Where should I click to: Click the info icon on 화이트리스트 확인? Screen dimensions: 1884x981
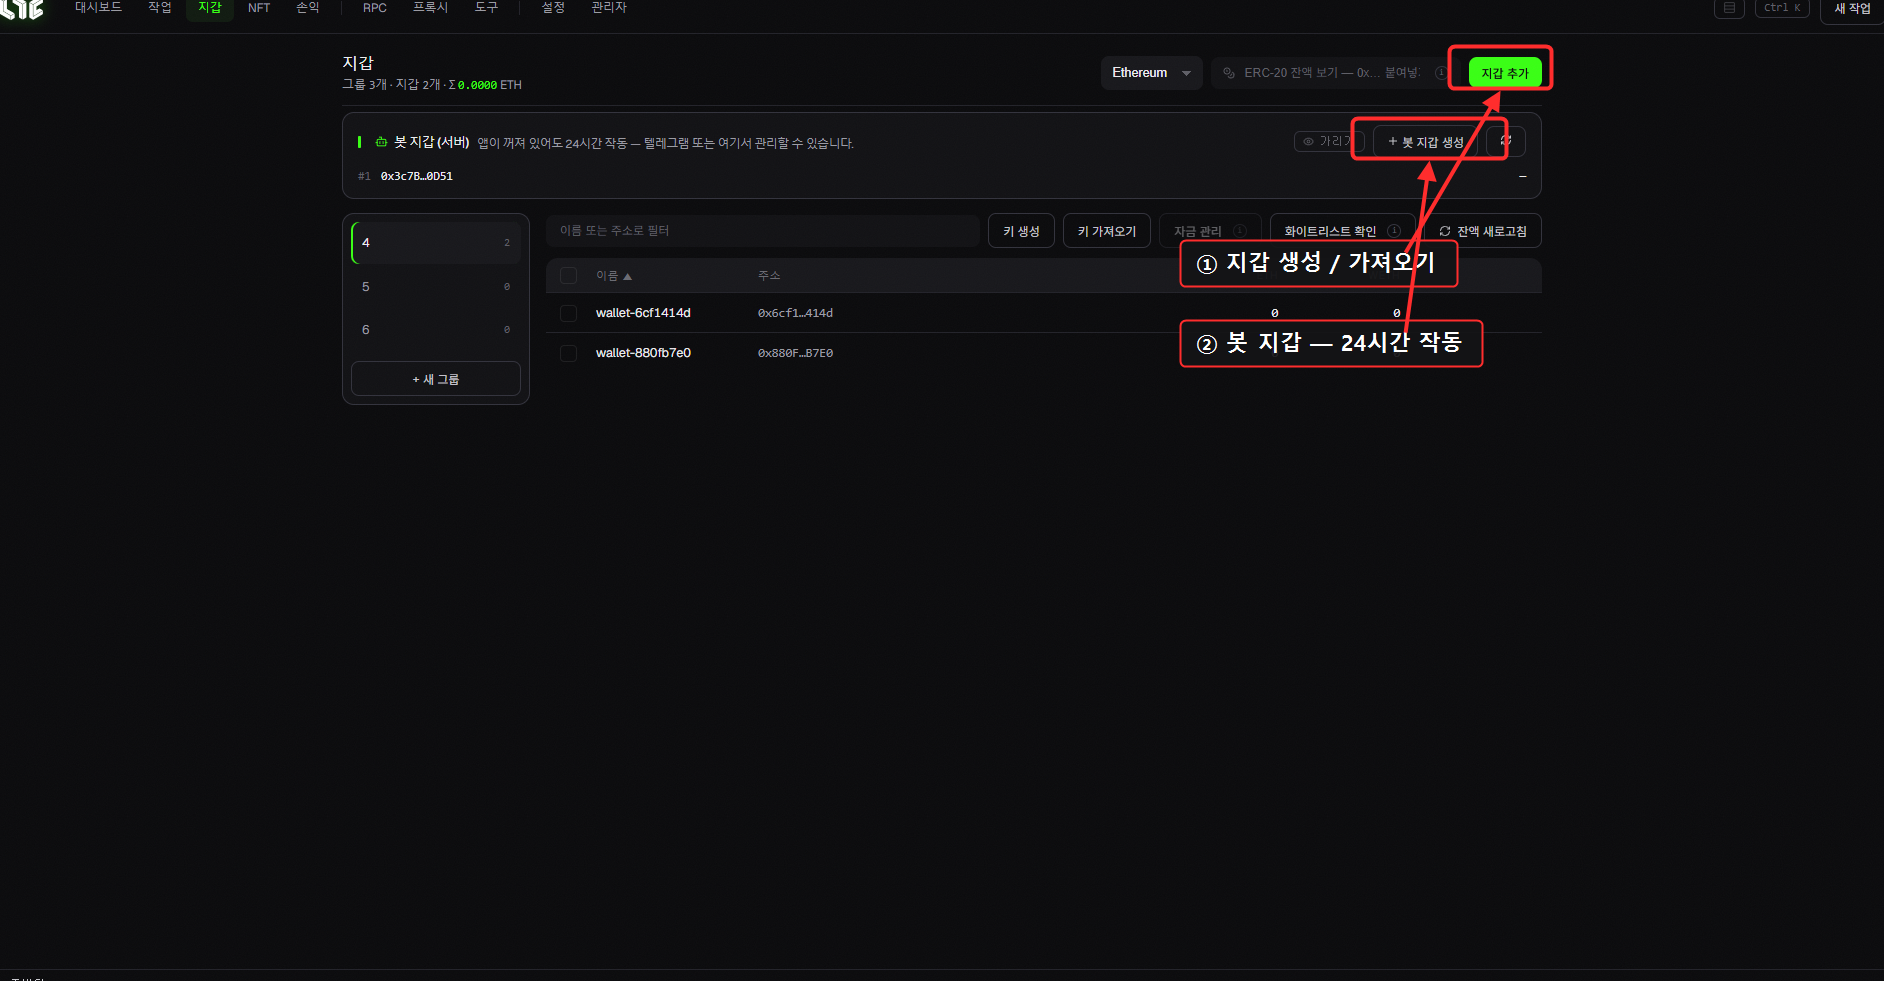[x=1394, y=231]
